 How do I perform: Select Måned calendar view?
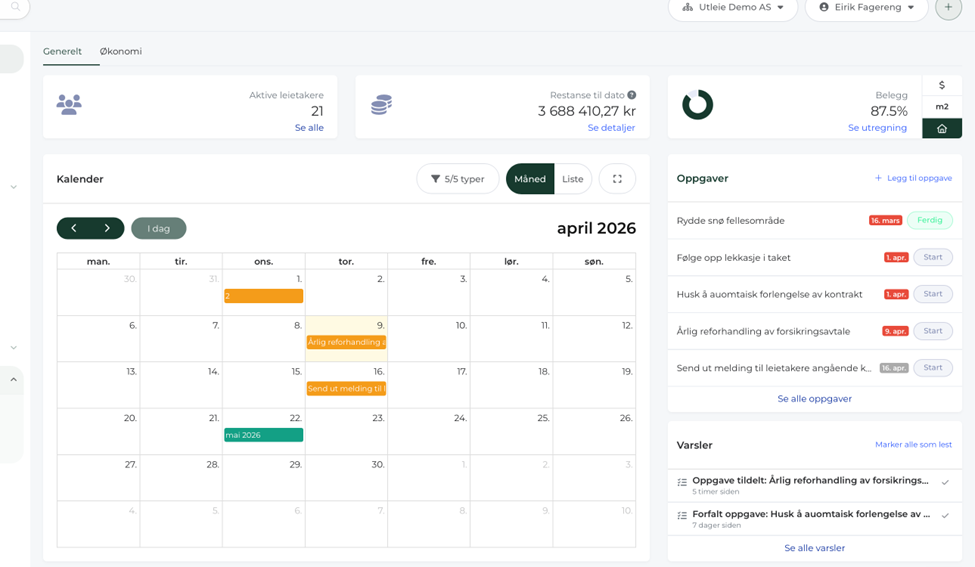tap(530, 179)
